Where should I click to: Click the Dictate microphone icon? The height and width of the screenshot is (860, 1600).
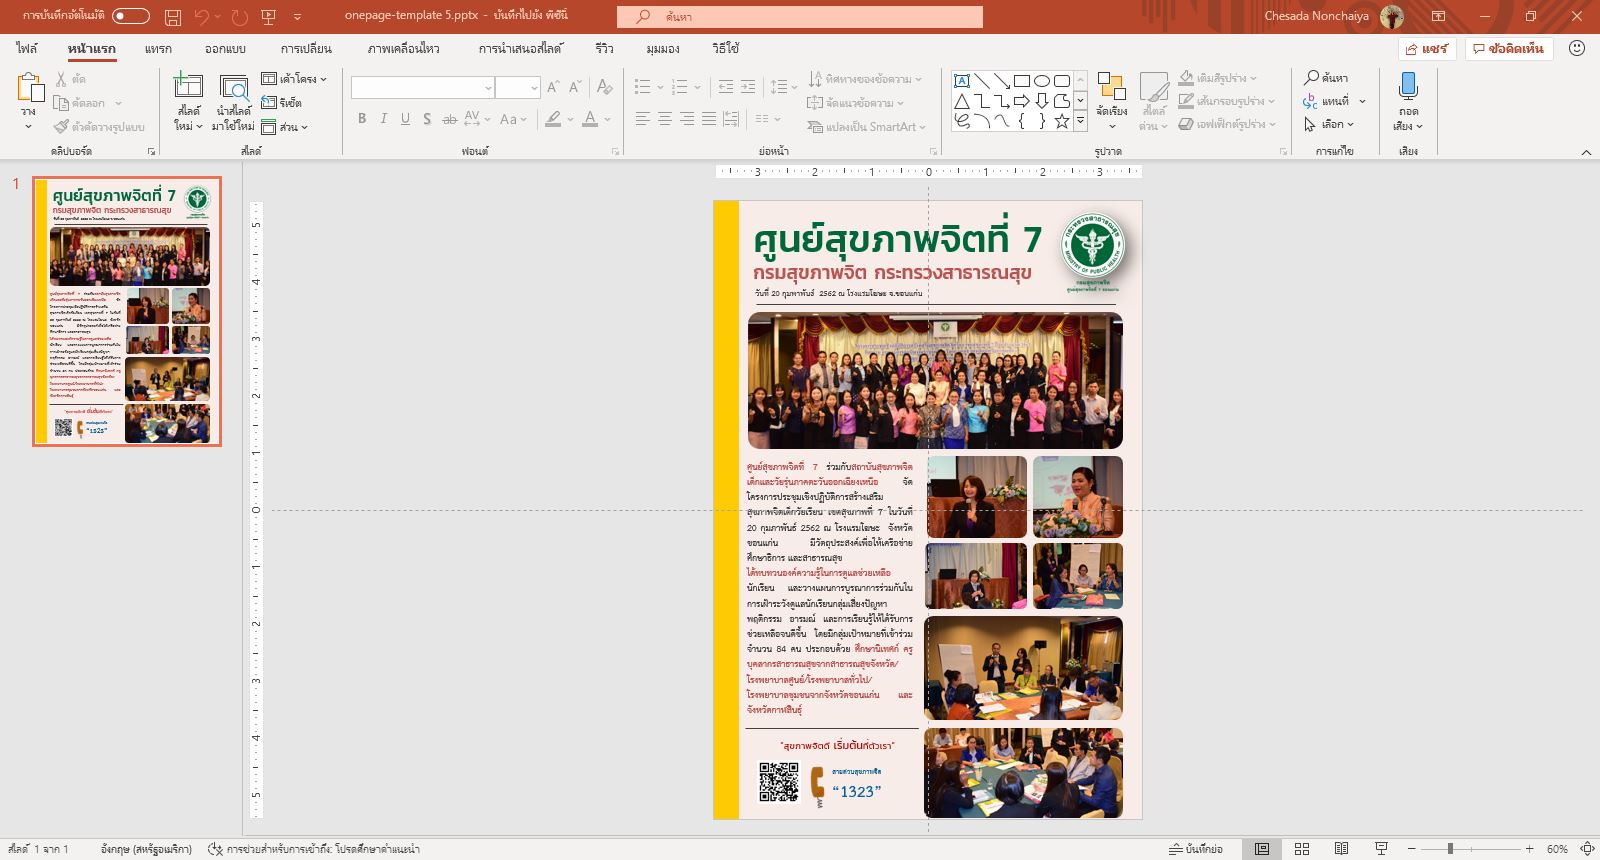click(1408, 87)
